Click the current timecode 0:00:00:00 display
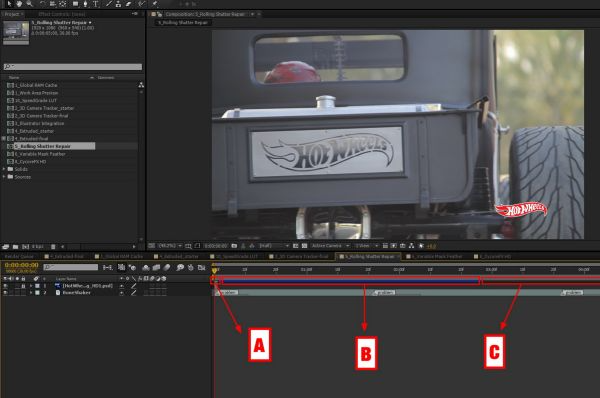This screenshot has height=398, width=600. point(21,265)
